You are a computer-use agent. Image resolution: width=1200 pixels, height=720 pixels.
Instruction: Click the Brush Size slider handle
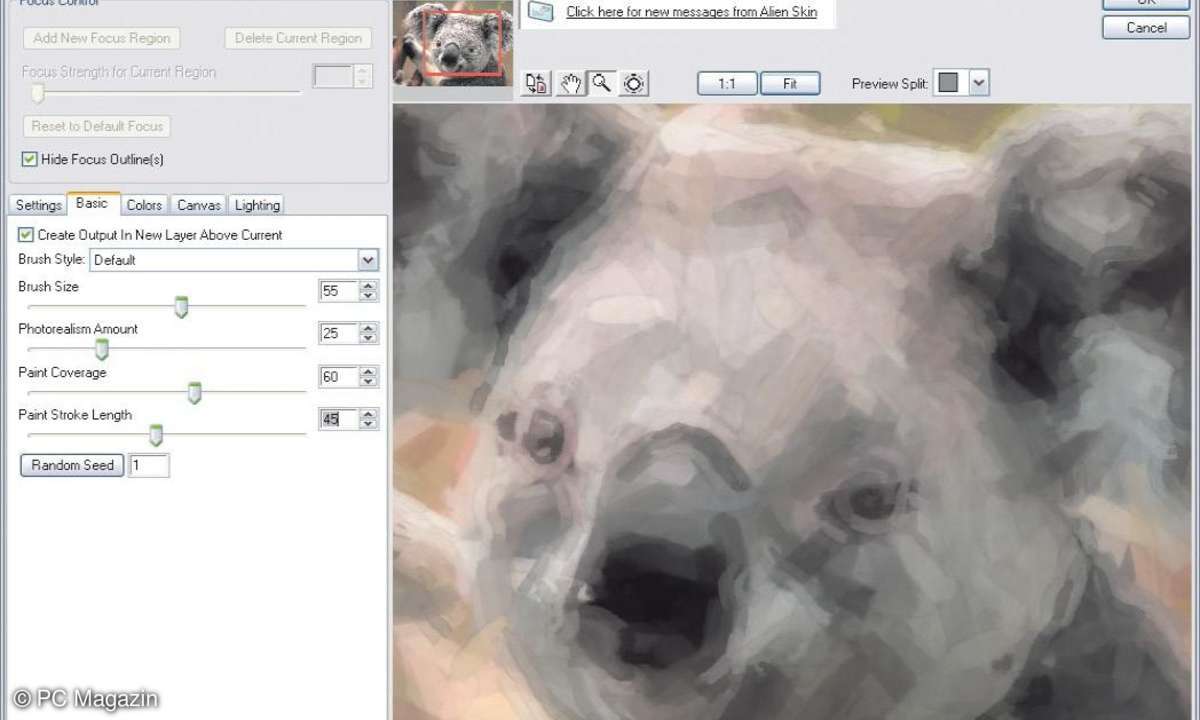(x=181, y=308)
